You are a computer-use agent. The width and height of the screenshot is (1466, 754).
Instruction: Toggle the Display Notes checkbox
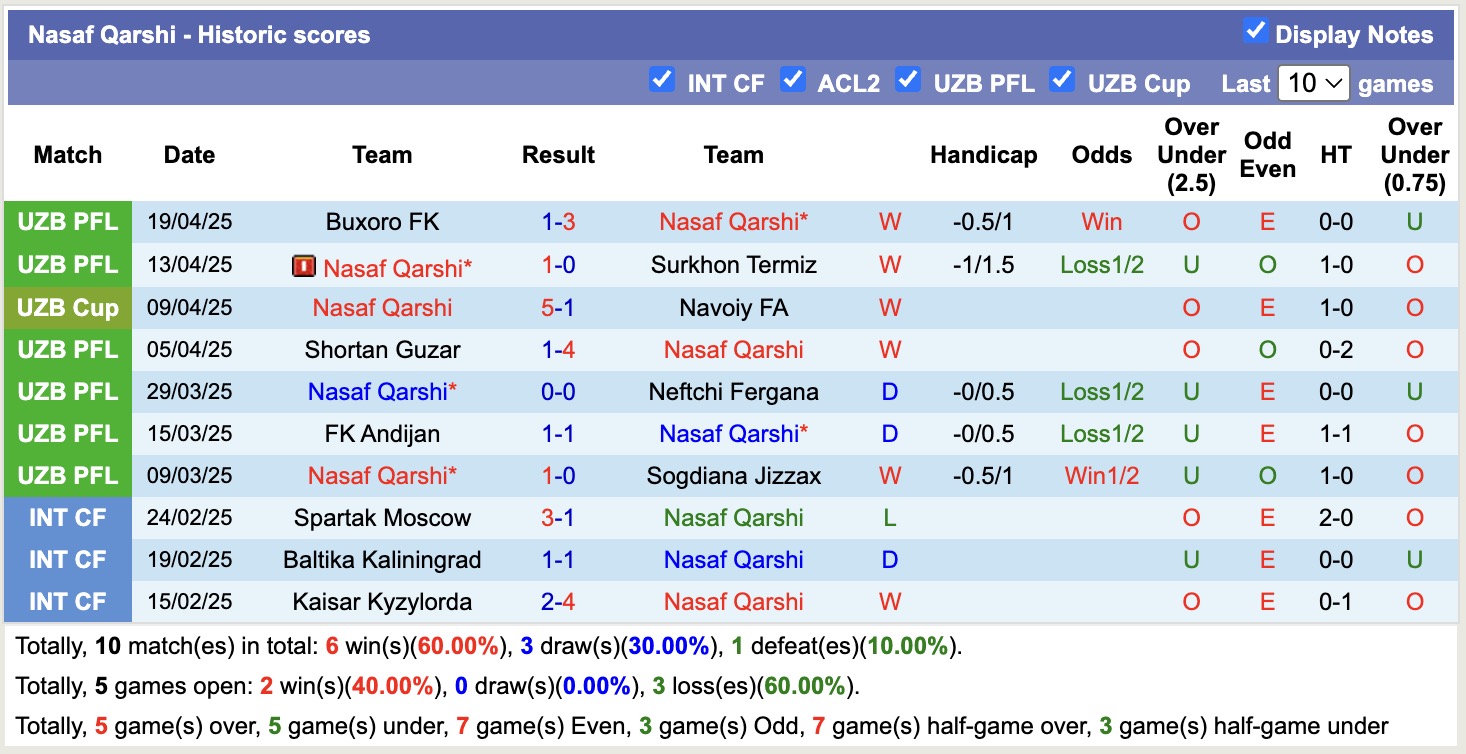point(1255,31)
